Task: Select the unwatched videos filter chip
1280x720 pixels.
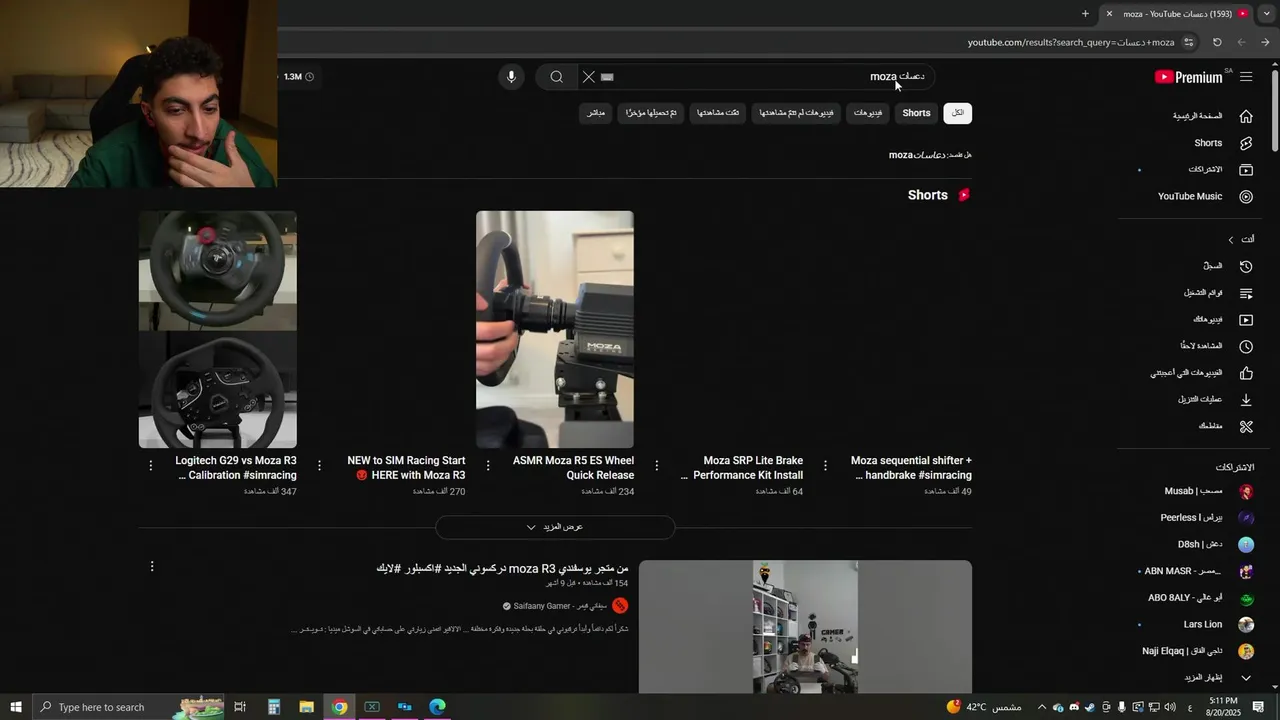Action: (x=796, y=113)
